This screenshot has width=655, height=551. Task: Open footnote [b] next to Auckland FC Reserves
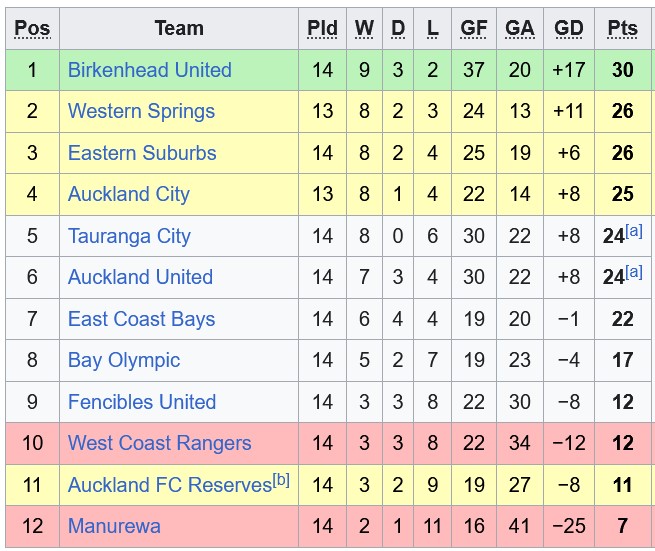point(281,480)
